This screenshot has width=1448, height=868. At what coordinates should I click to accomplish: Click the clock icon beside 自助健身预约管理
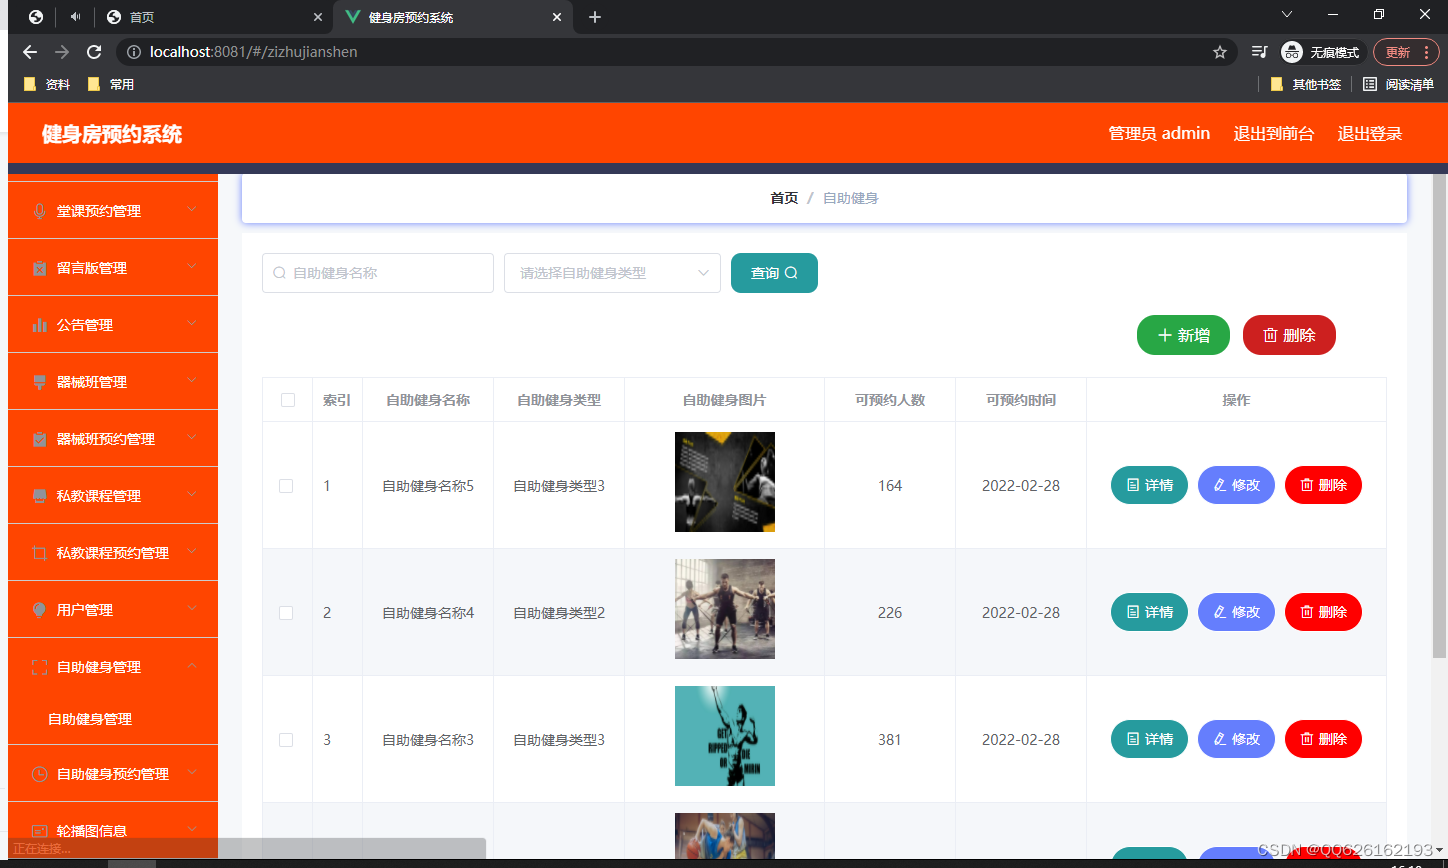40,774
